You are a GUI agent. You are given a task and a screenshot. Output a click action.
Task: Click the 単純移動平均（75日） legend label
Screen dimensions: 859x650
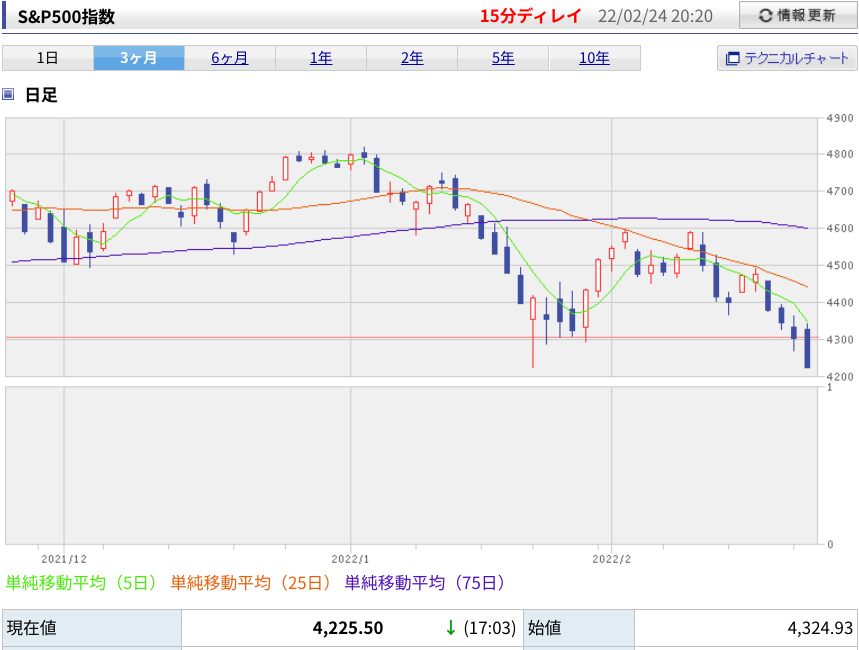click(x=425, y=583)
